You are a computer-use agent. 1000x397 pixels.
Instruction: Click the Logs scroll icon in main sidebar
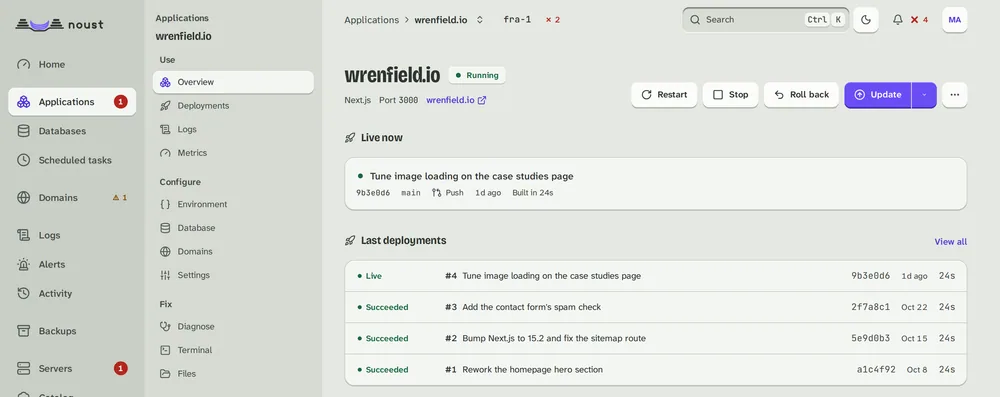click(24, 235)
